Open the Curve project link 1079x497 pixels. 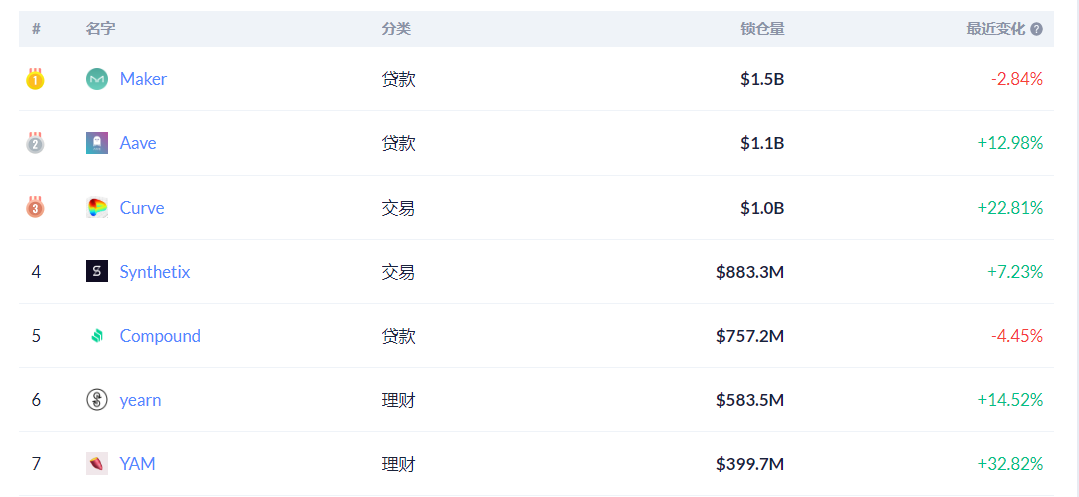tap(142, 208)
